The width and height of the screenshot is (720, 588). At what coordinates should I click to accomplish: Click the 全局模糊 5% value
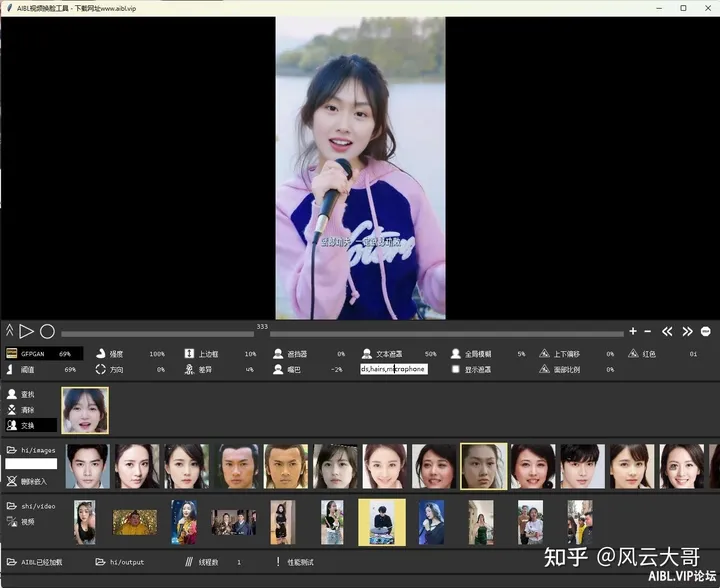coord(521,354)
